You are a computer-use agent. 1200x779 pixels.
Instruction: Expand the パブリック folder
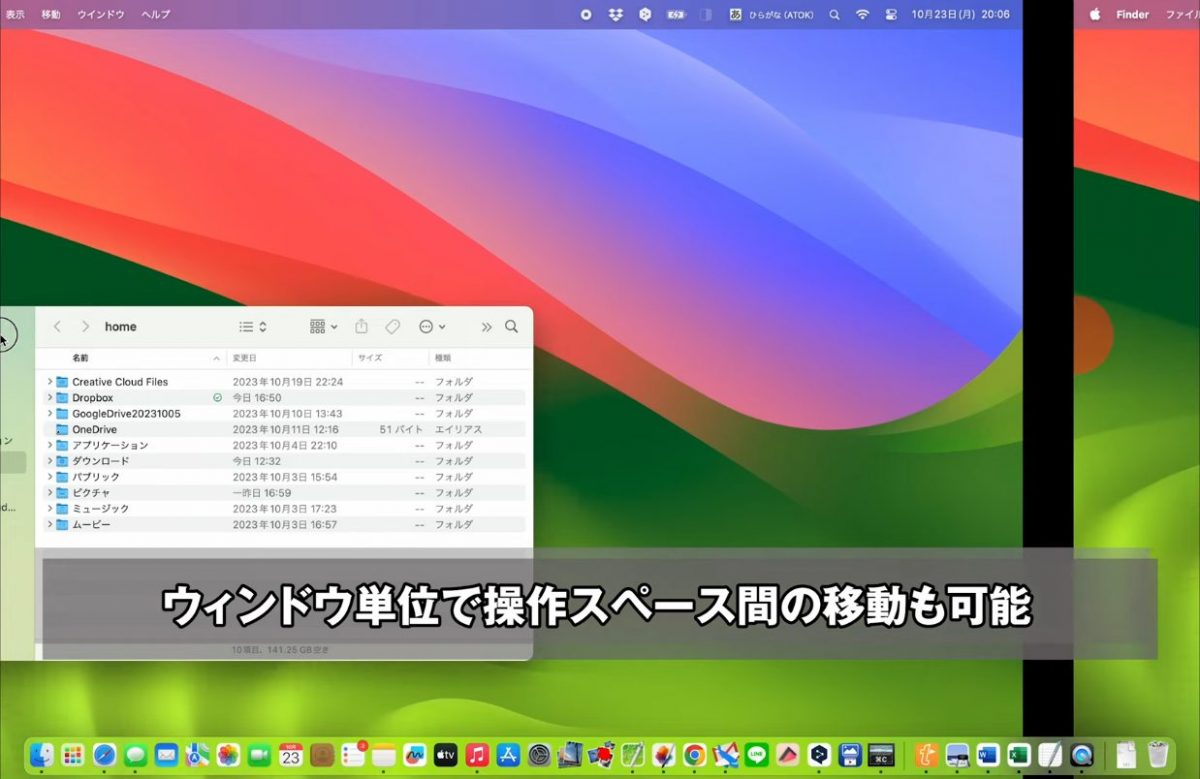pos(50,477)
